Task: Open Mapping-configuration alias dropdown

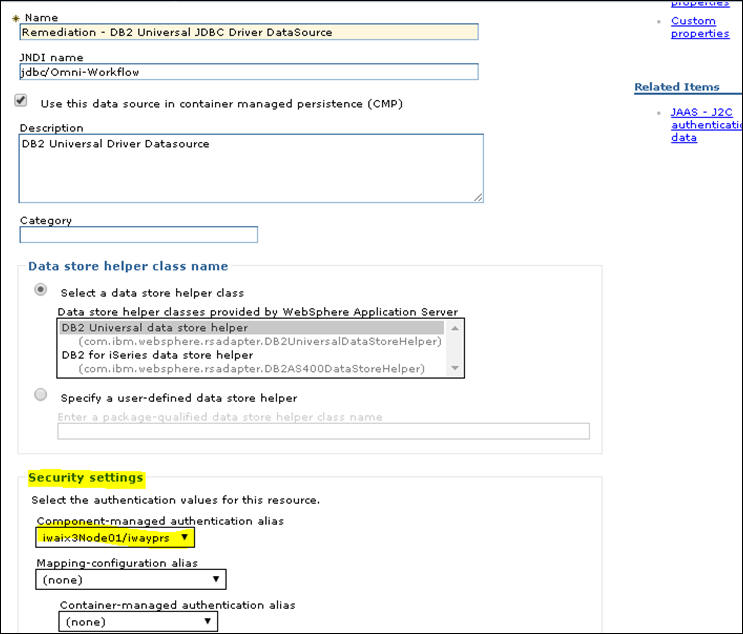Action: pos(131,580)
